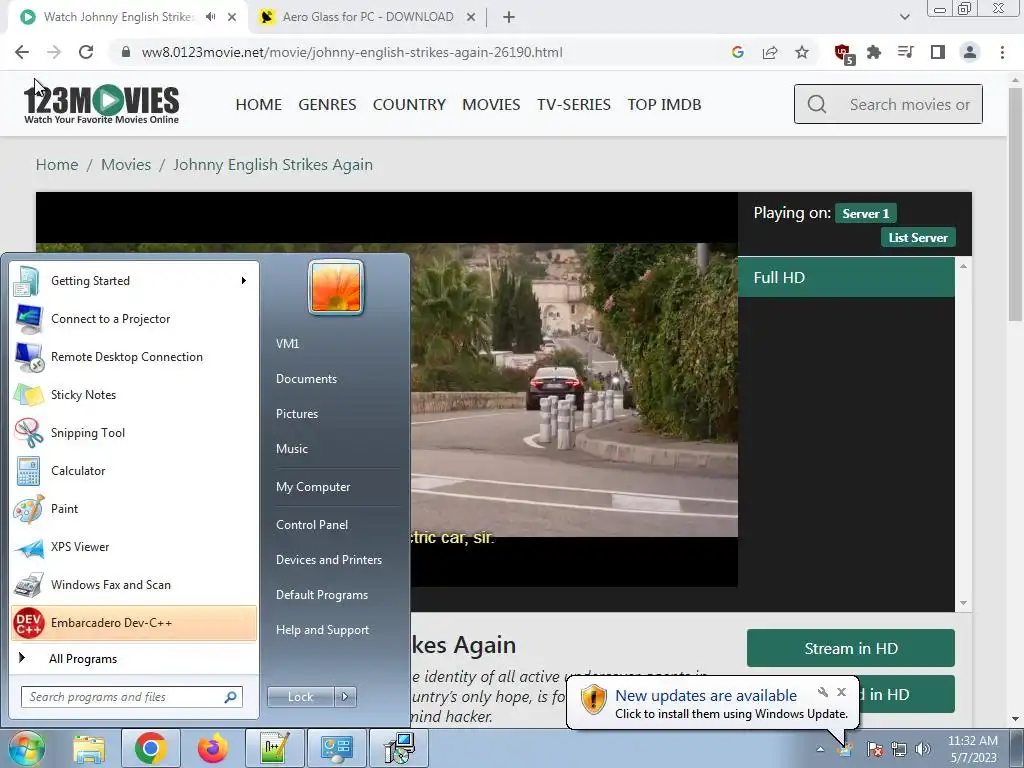Share this page icon in address bar
The image size is (1024, 768).
770,52
